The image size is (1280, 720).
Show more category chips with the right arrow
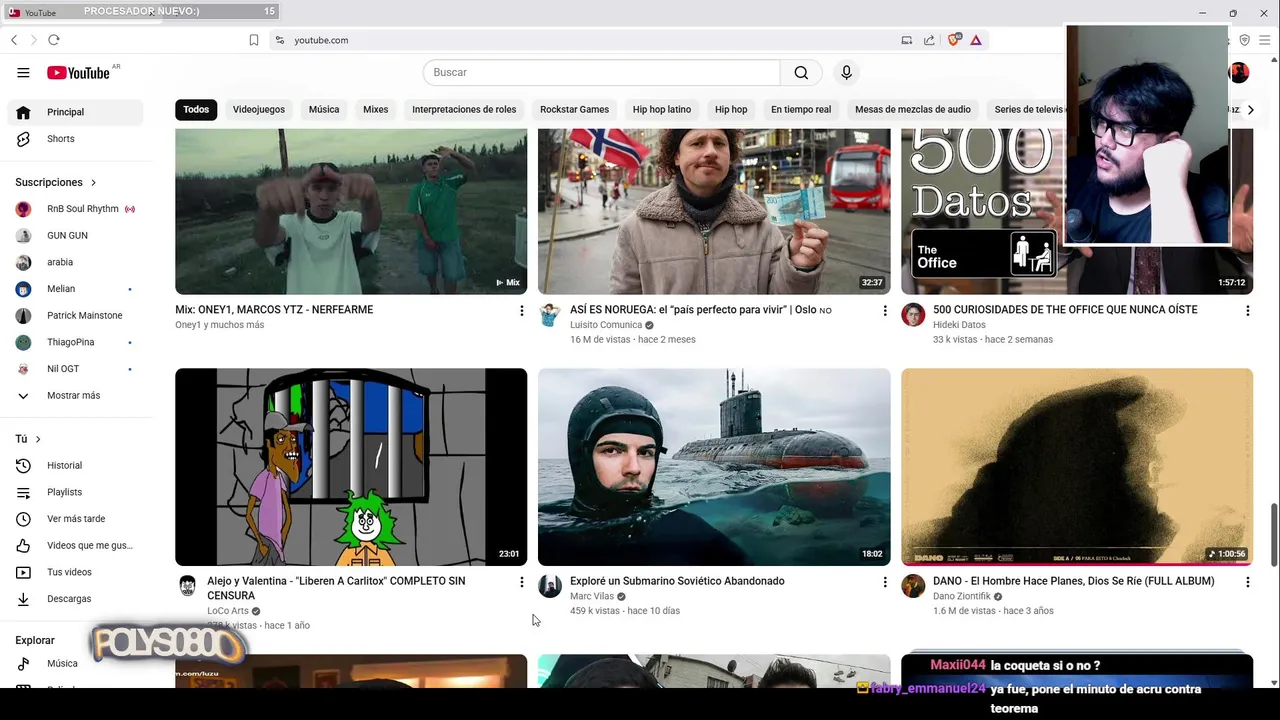[x=1249, y=109]
